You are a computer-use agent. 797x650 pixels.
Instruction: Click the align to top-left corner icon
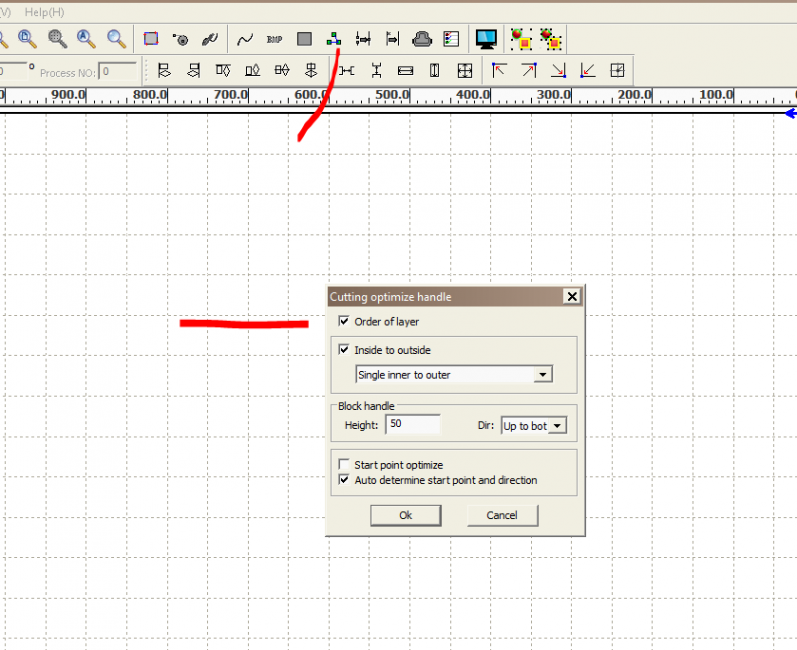pyautogui.click(x=499, y=70)
